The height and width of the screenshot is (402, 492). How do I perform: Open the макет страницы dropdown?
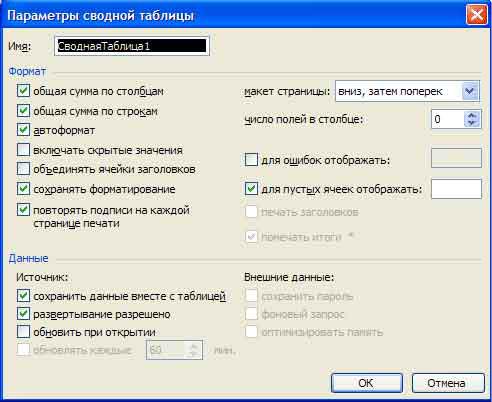pyautogui.click(x=470, y=91)
